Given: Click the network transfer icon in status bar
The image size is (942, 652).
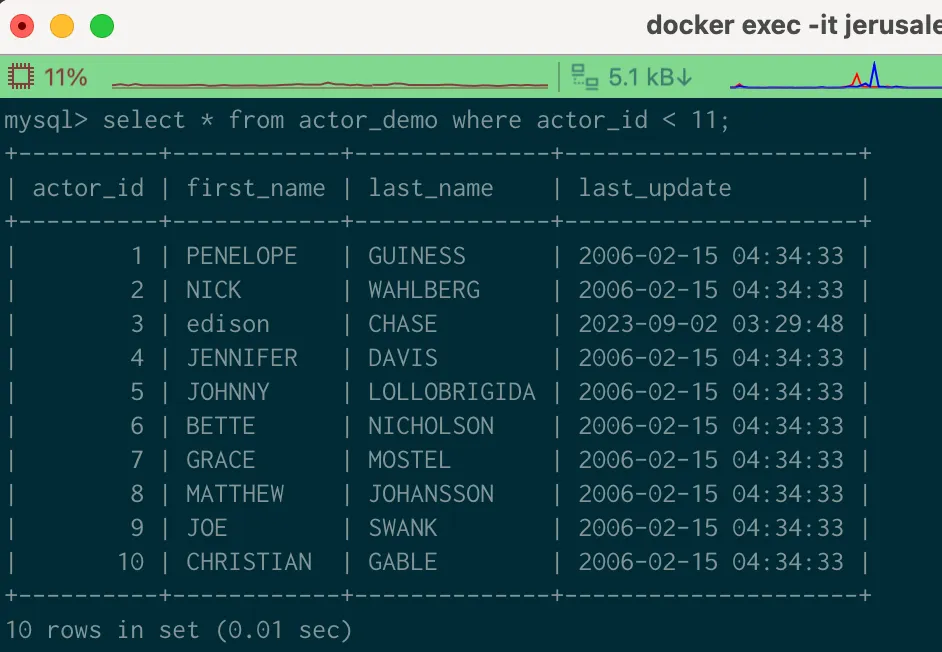Looking at the screenshot, I should [584, 77].
